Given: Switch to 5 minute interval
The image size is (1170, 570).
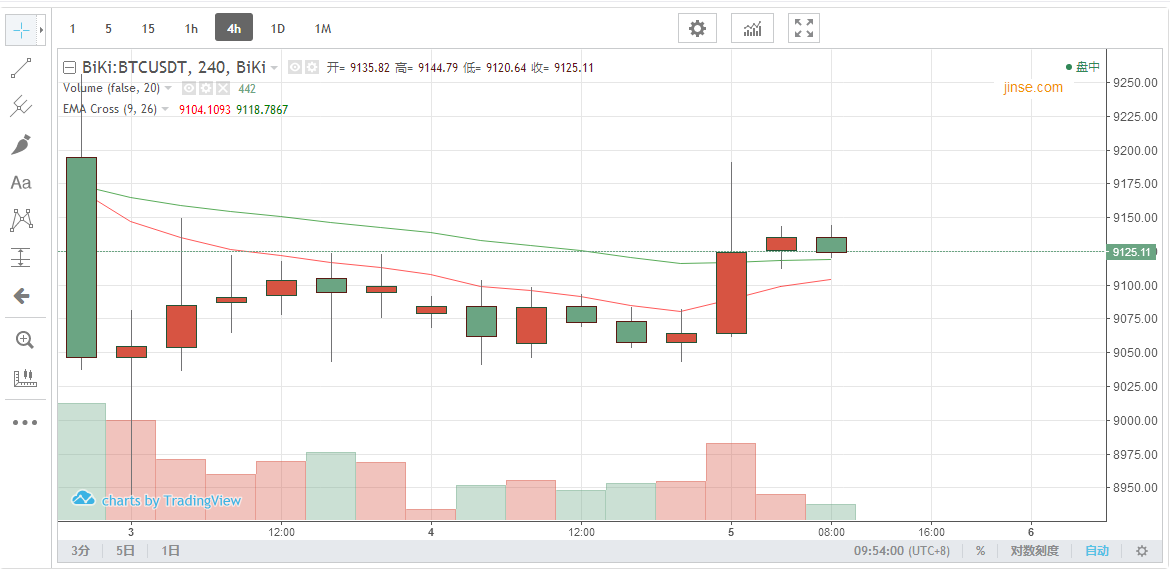Looking at the screenshot, I should tap(108, 28).
